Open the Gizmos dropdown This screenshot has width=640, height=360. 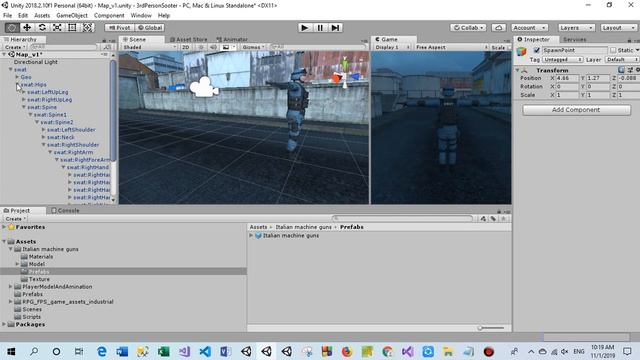point(253,47)
